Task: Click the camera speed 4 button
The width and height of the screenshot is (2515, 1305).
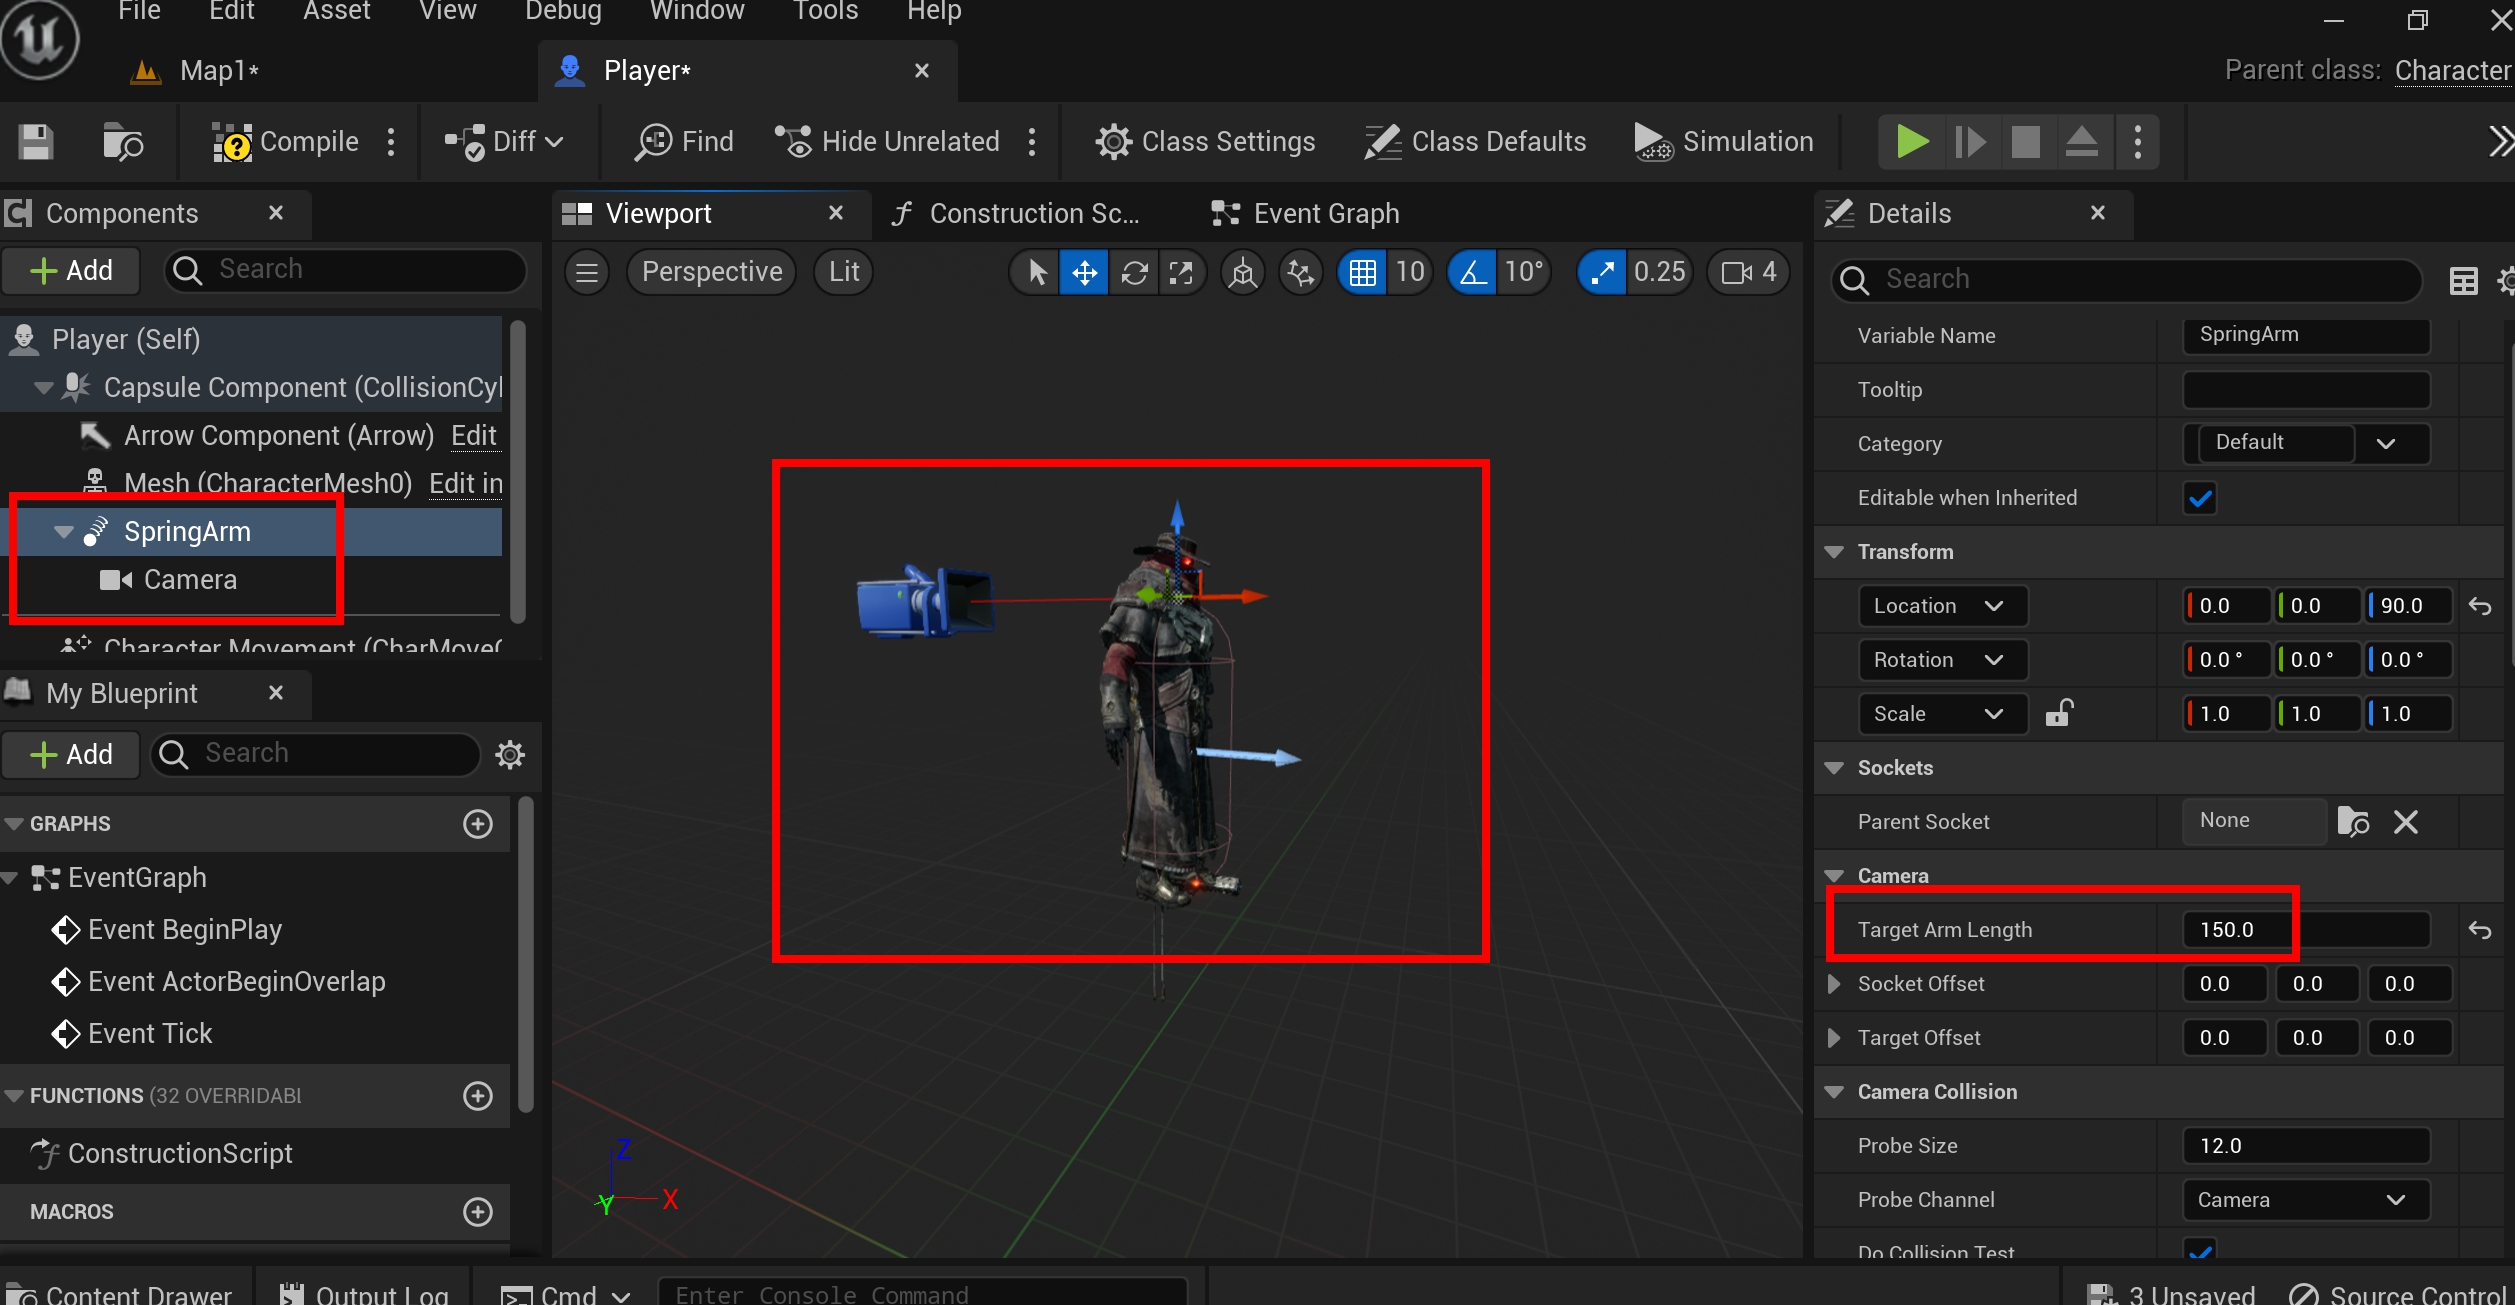Action: point(1748,272)
